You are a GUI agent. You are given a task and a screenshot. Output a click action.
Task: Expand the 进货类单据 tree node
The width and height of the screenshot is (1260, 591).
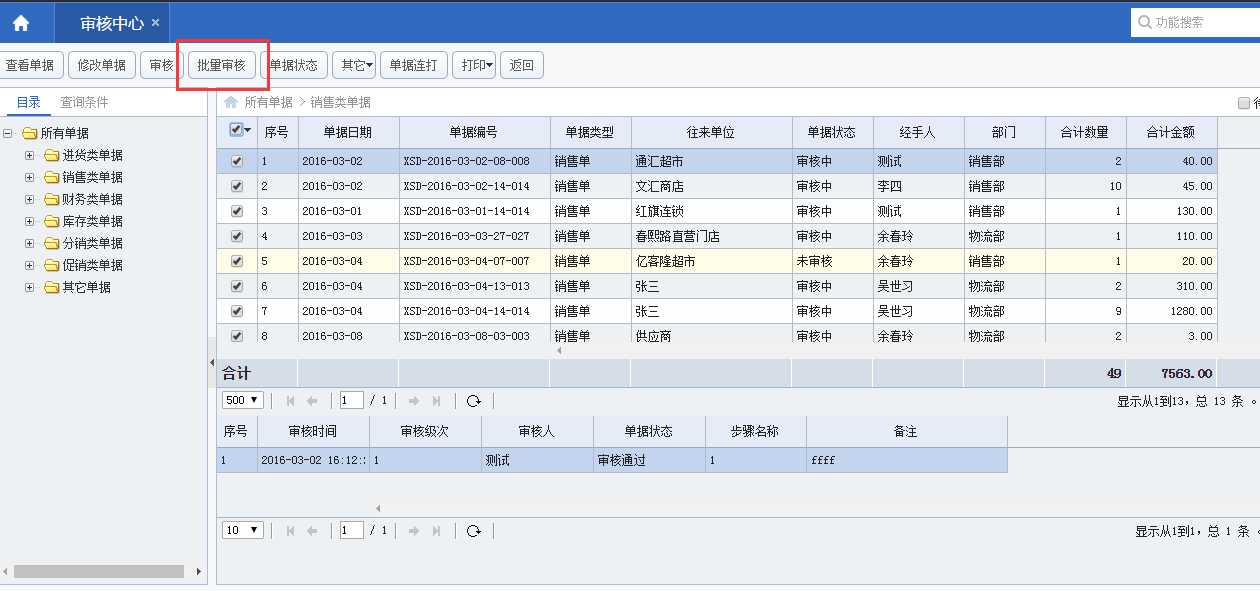pyautogui.click(x=29, y=155)
